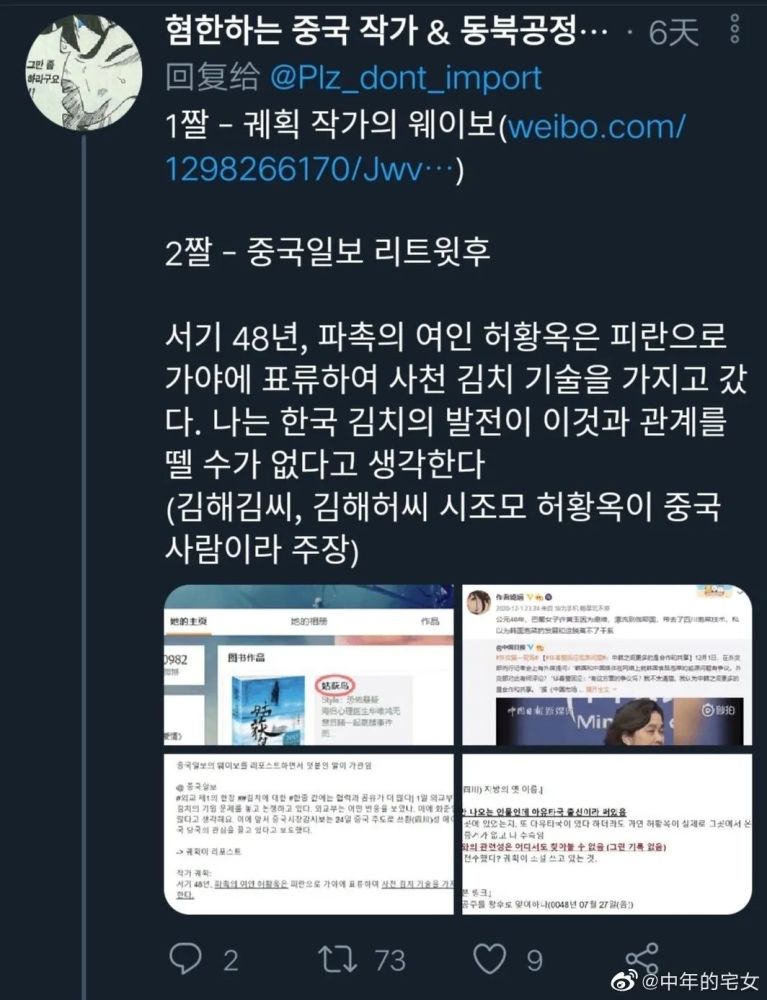767x1000 pixels.
Task: Open the author's profile avatar
Action: pos(84,72)
